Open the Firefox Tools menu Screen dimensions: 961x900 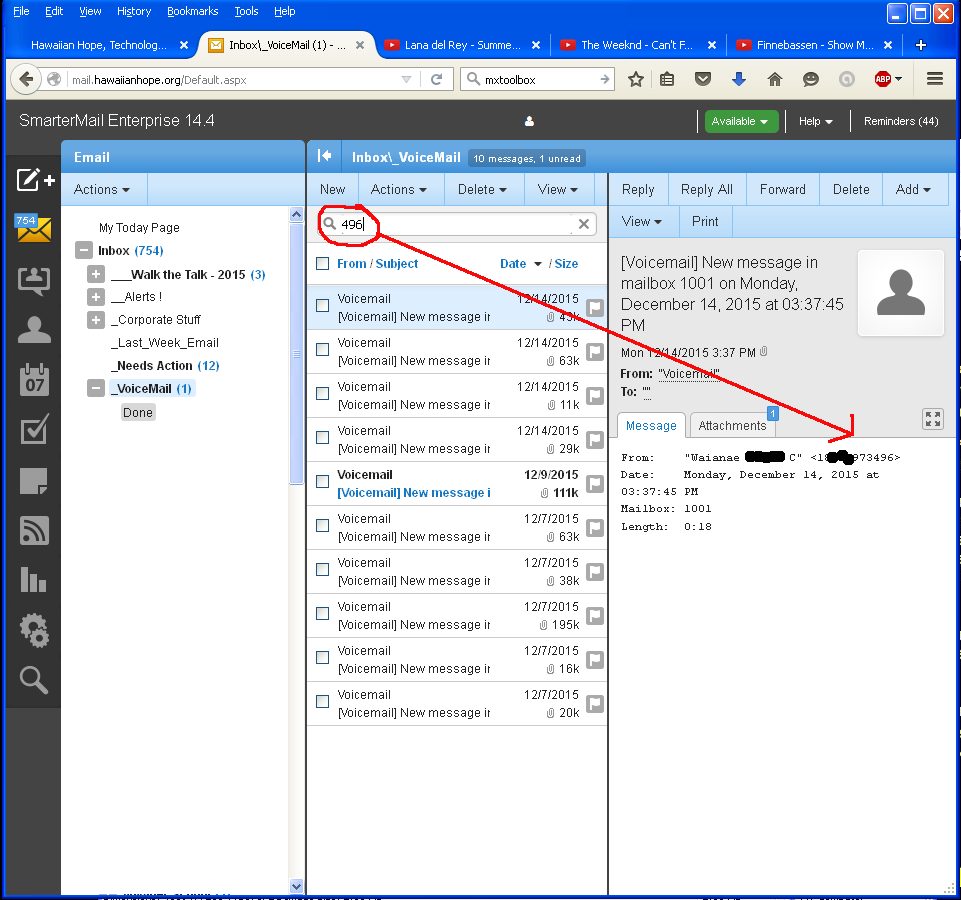coord(246,11)
